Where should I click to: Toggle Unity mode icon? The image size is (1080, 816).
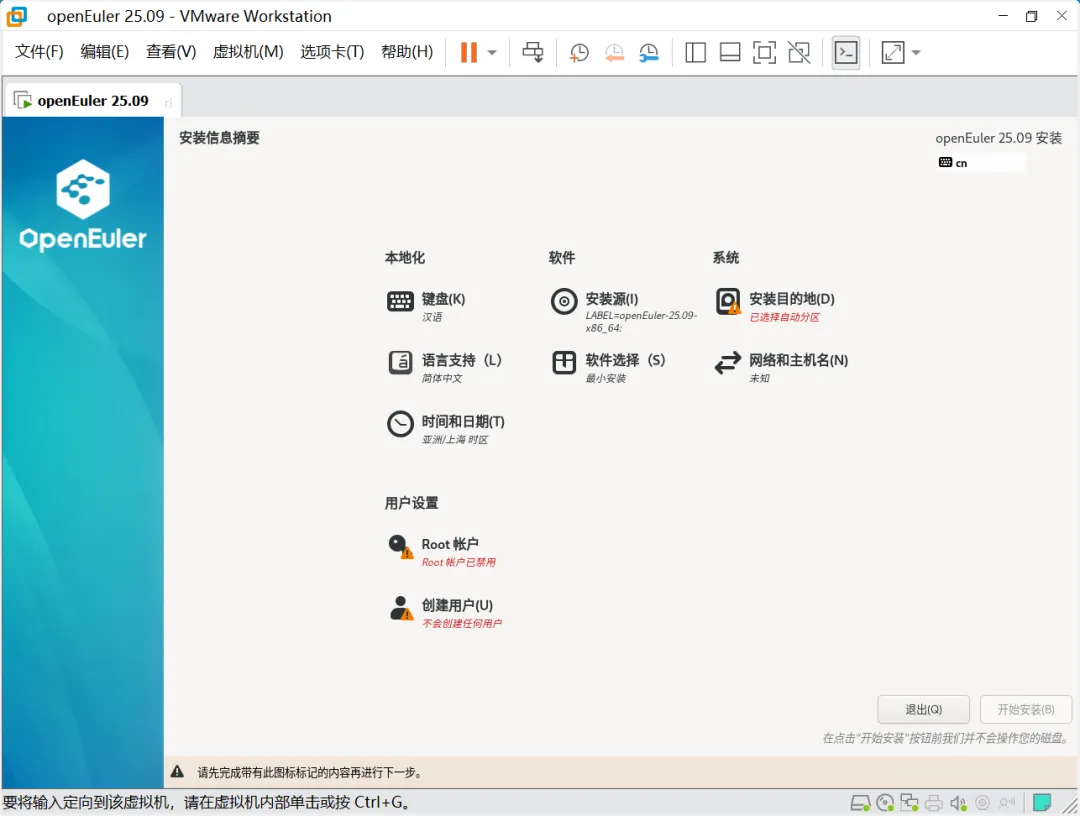click(x=799, y=52)
